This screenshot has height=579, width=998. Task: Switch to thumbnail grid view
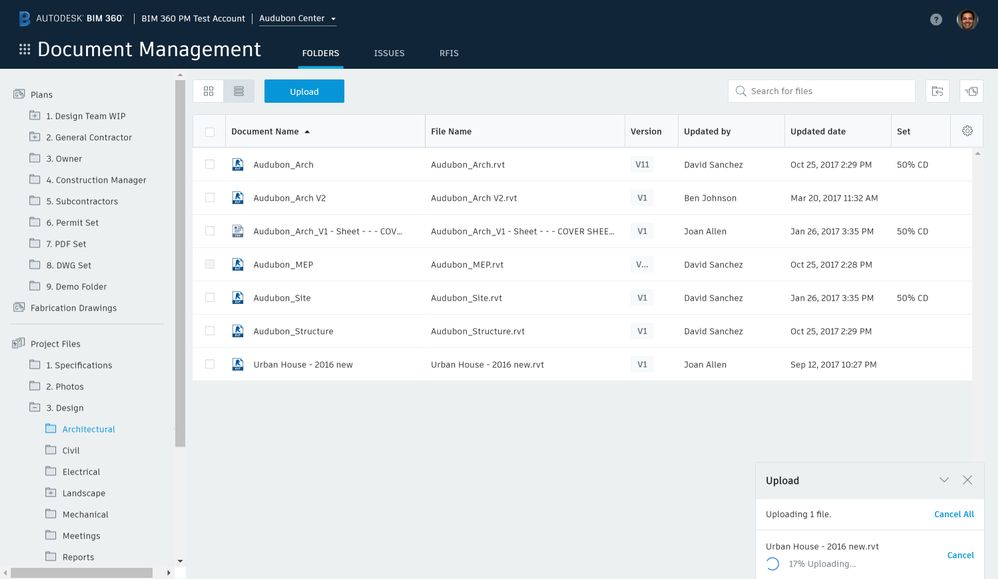click(x=208, y=91)
